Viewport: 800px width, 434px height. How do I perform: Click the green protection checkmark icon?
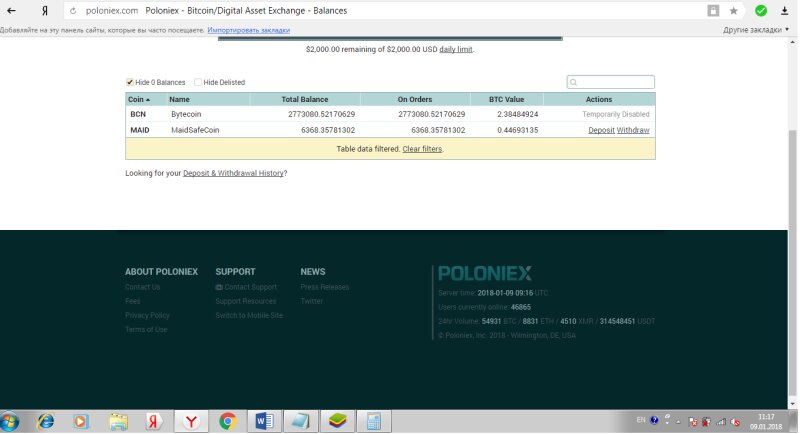coord(761,10)
